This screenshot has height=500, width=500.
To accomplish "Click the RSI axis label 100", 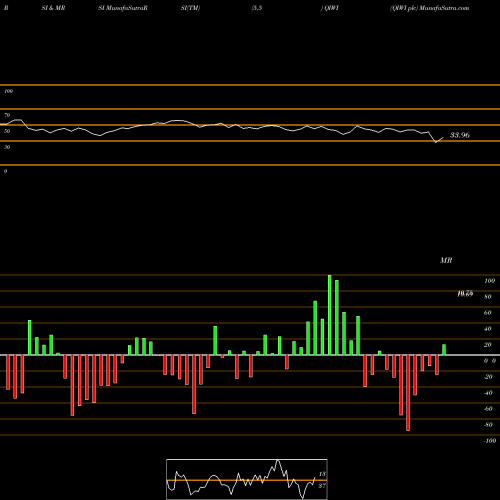I will click(8, 91).
